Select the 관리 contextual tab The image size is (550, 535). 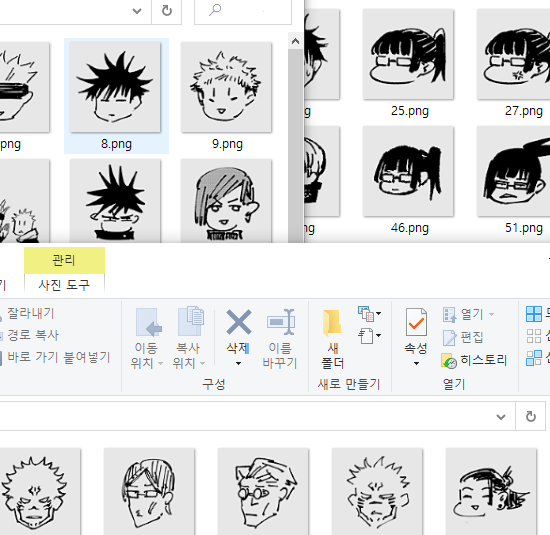64,260
